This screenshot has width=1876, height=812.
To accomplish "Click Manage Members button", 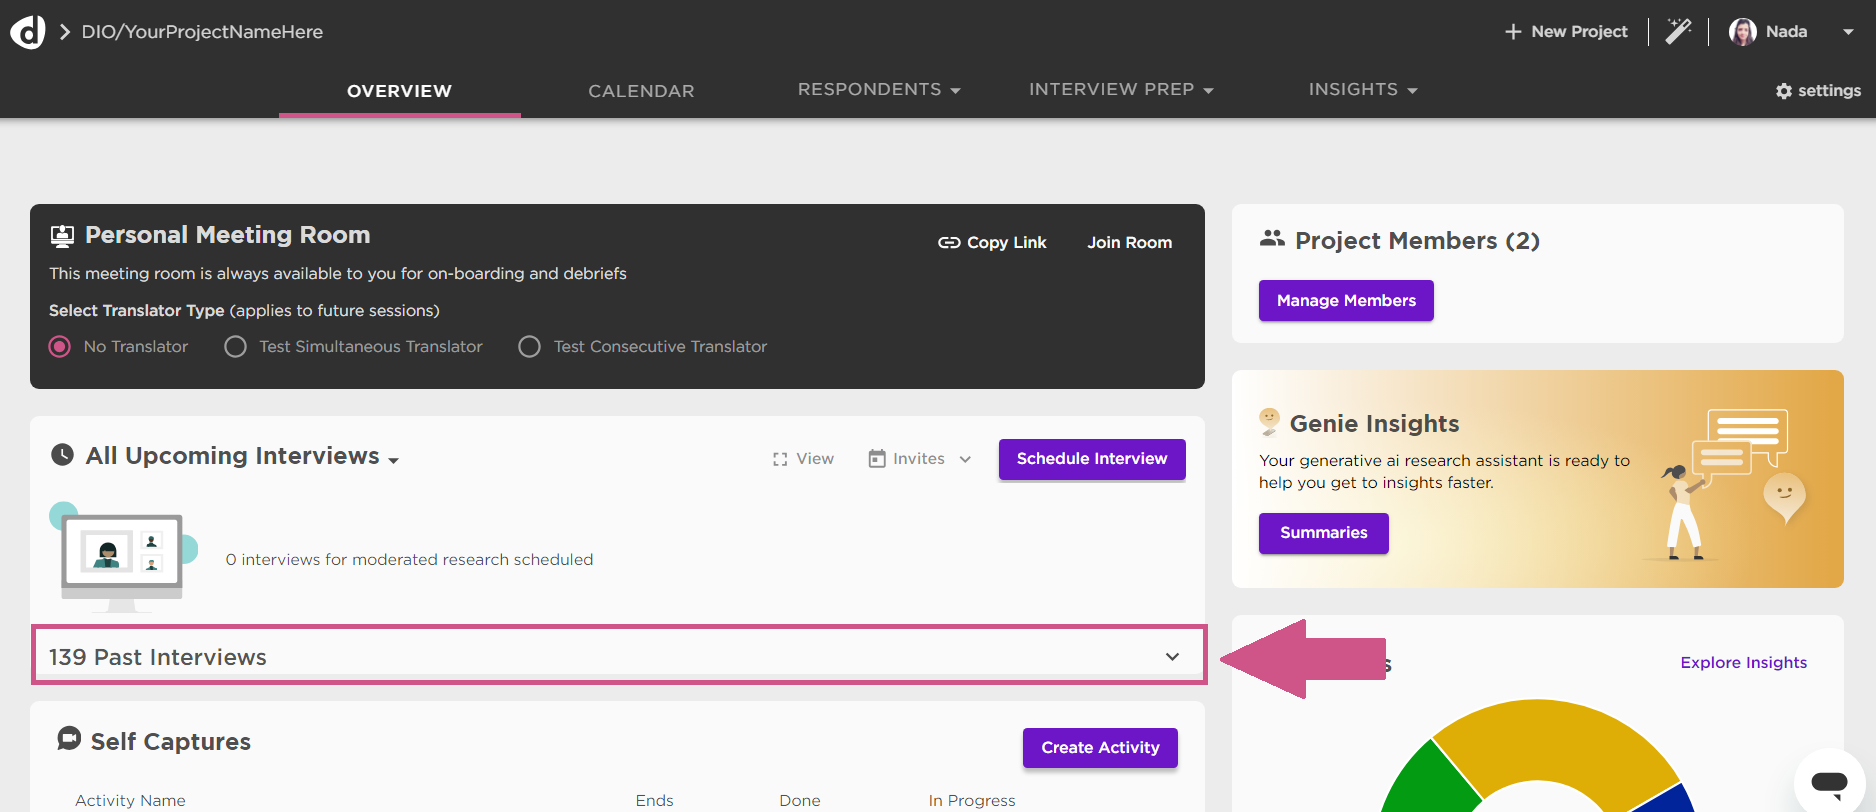I will 1346,301.
